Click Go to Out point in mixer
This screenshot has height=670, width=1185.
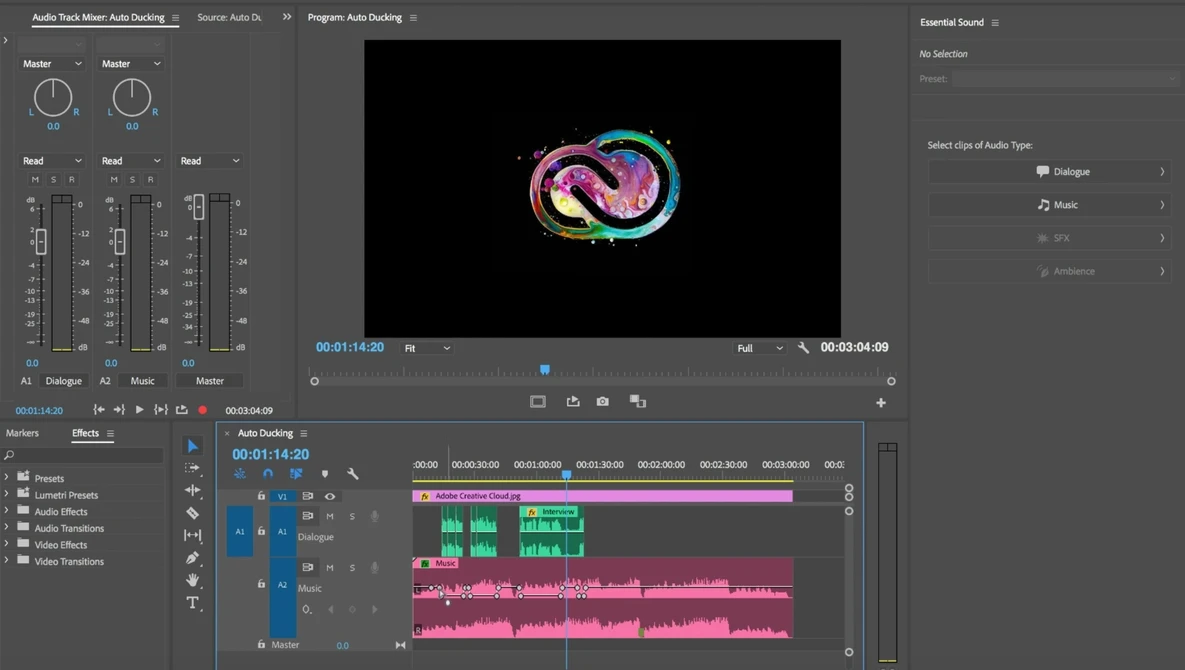pyautogui.click(x=119, y=409)
